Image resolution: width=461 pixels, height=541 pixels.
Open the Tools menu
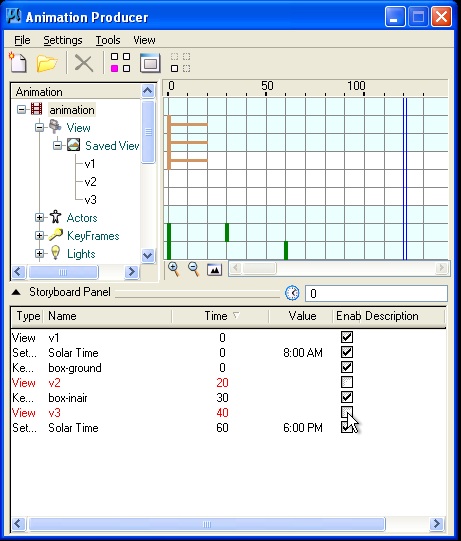coord(108,40)
